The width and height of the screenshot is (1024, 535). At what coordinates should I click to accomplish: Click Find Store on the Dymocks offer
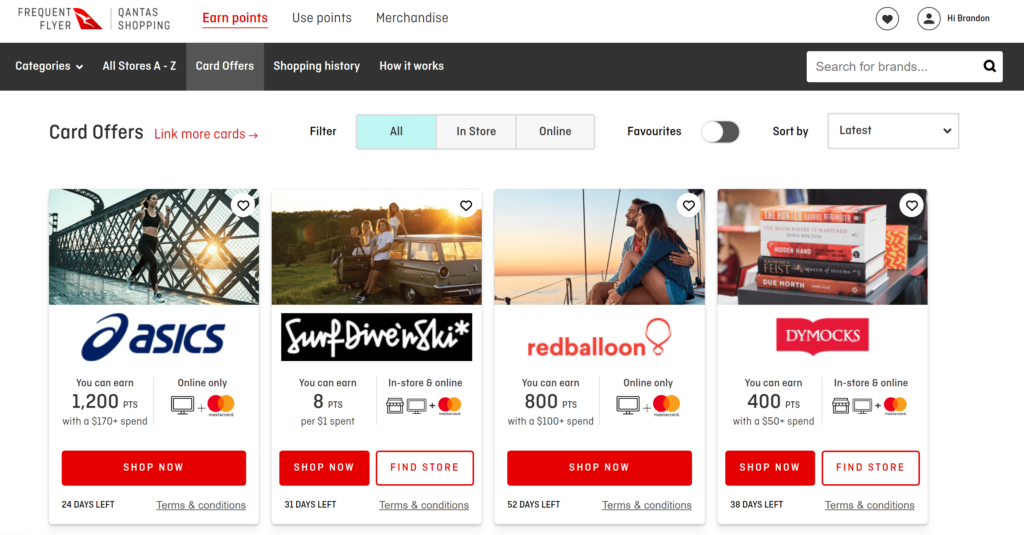[870, 468]
